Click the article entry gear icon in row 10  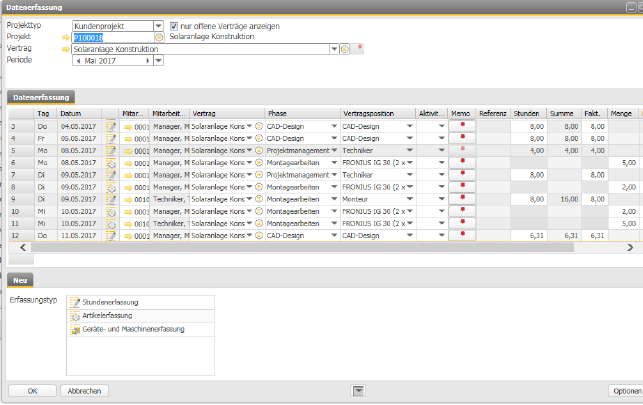[x=111, y=212]
